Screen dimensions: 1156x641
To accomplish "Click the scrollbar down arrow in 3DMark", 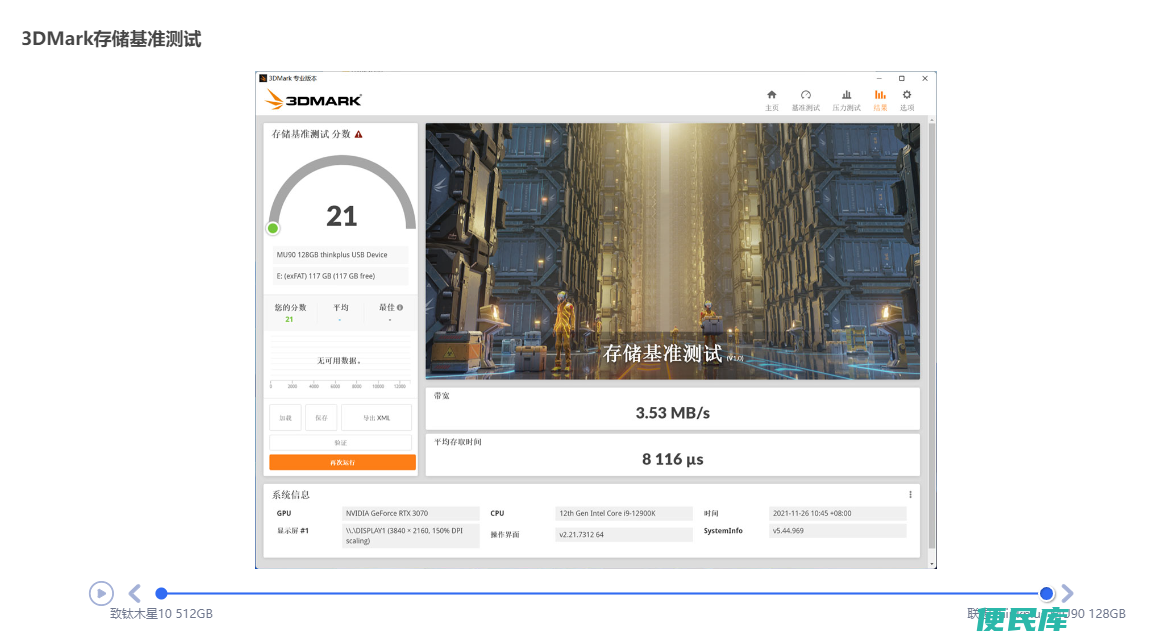I will [x=933, y=564].
